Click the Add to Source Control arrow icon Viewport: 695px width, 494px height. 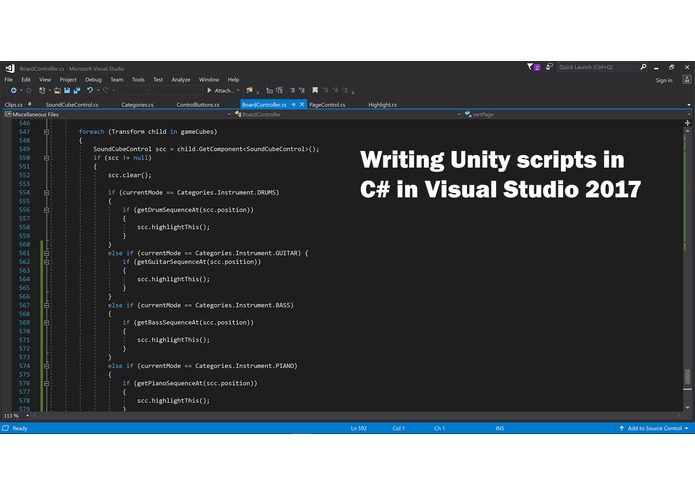[x=621, y=428]
